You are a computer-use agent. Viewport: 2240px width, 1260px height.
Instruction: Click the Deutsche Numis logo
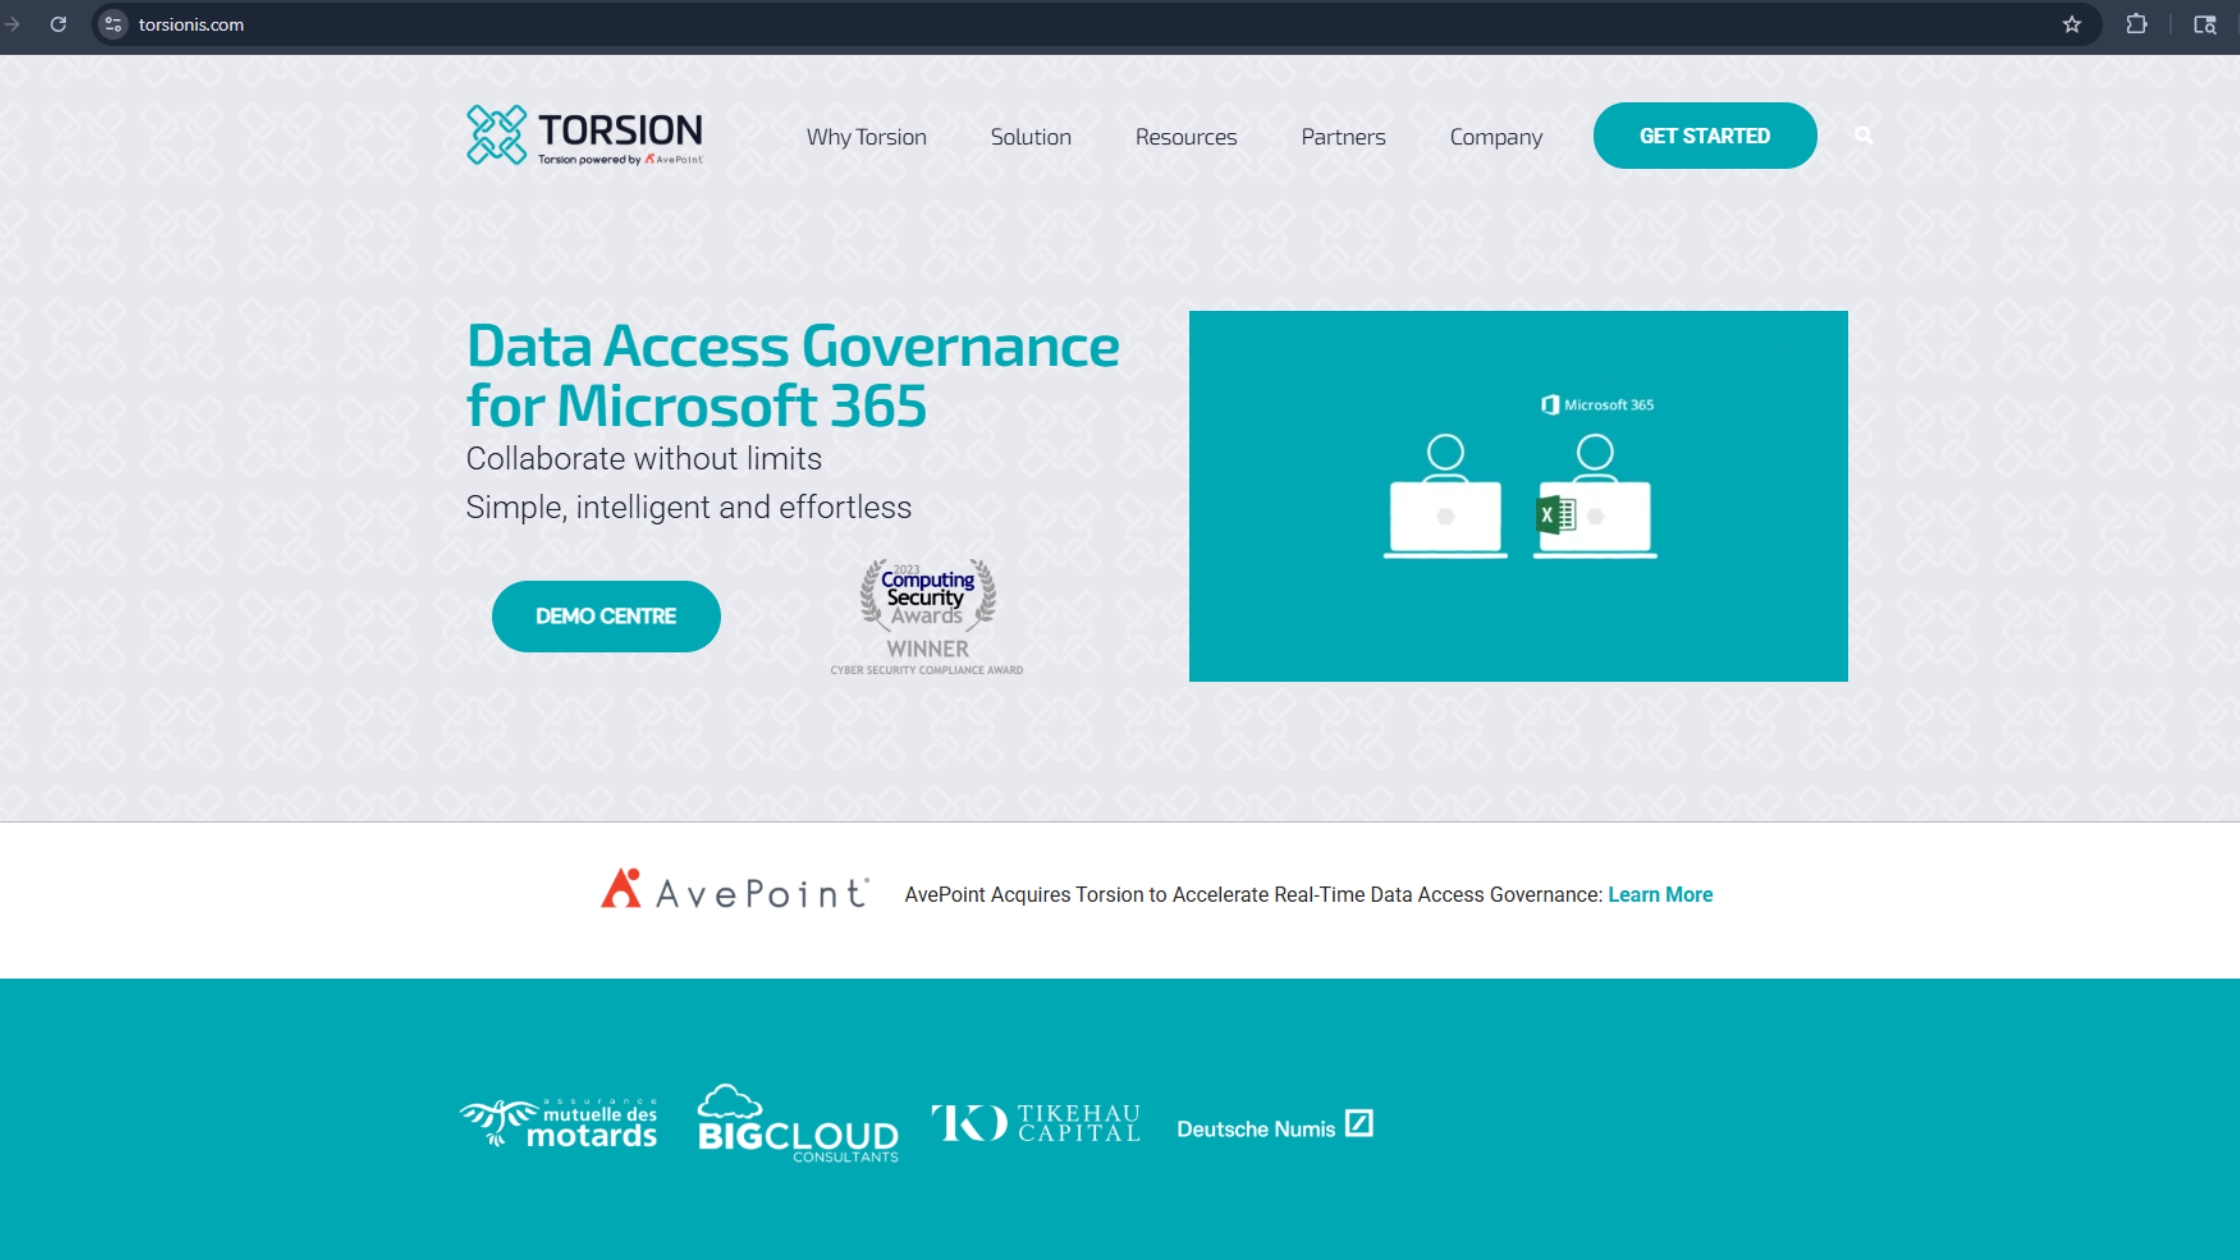(x=1274, y=1127)
